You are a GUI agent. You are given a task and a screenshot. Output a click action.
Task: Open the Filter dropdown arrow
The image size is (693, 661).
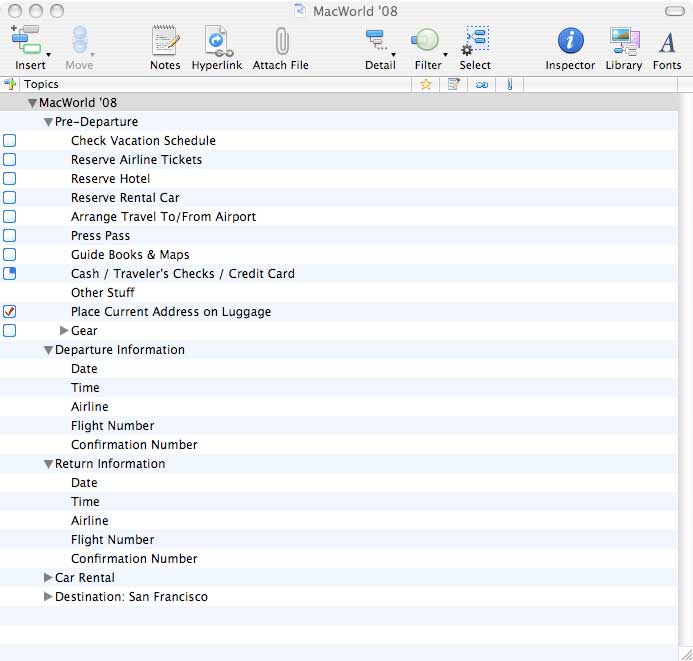pyautogui.click(x=445, y=55)
